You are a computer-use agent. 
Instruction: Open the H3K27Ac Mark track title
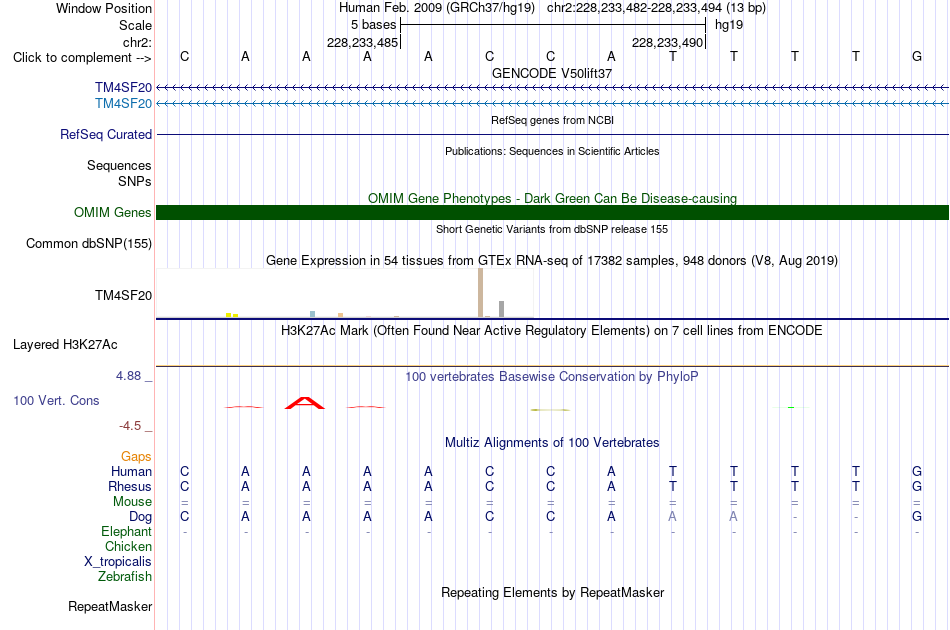(x=552, y=331)
